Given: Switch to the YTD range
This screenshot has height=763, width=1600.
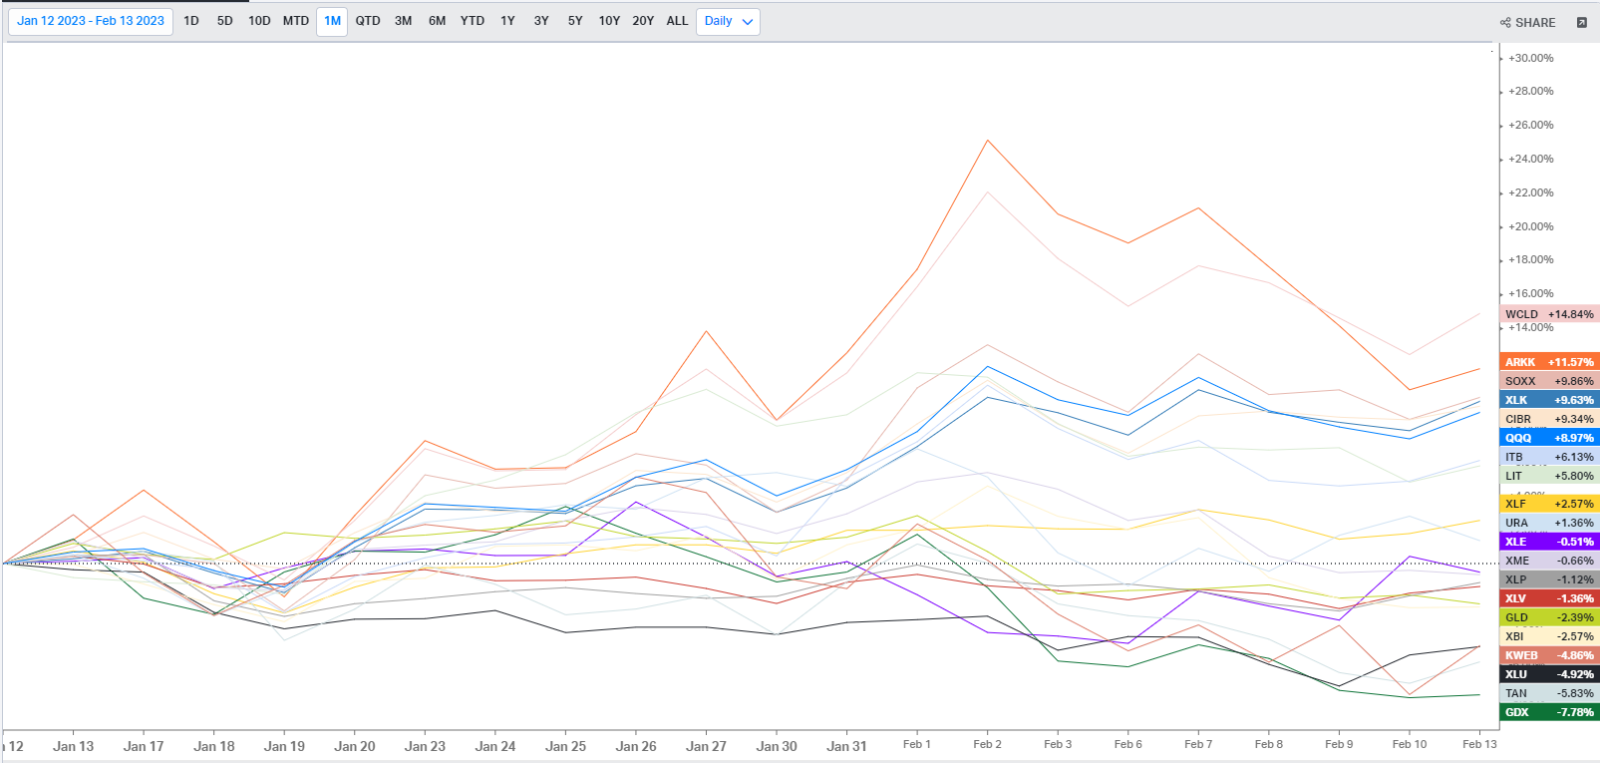Looking at the screenshot, I should coord(472,21).
